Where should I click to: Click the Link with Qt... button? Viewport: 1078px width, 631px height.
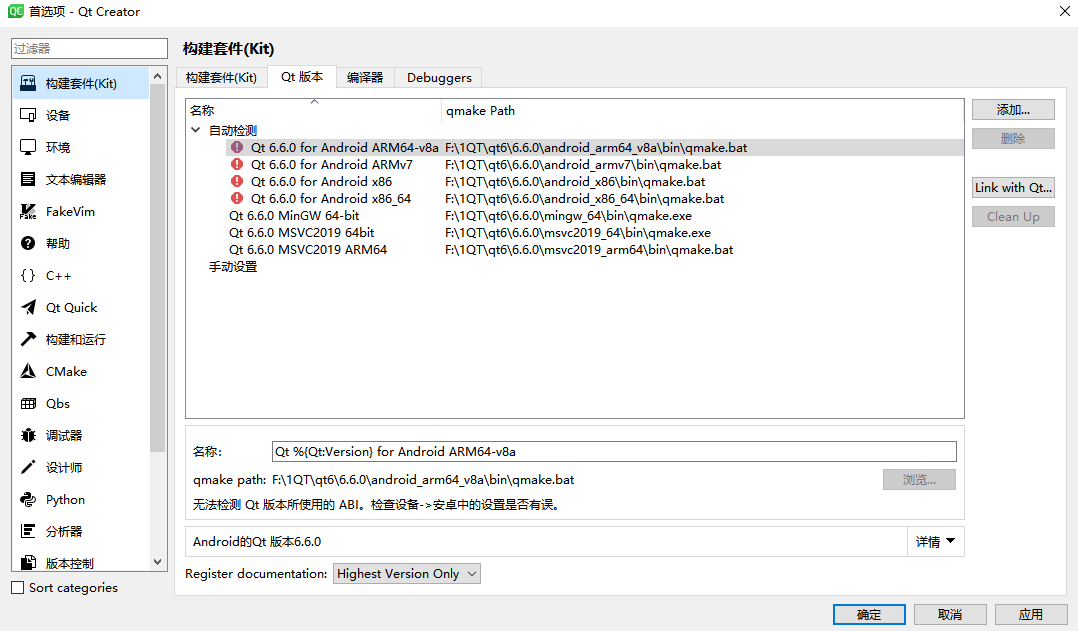[1013, 188]
